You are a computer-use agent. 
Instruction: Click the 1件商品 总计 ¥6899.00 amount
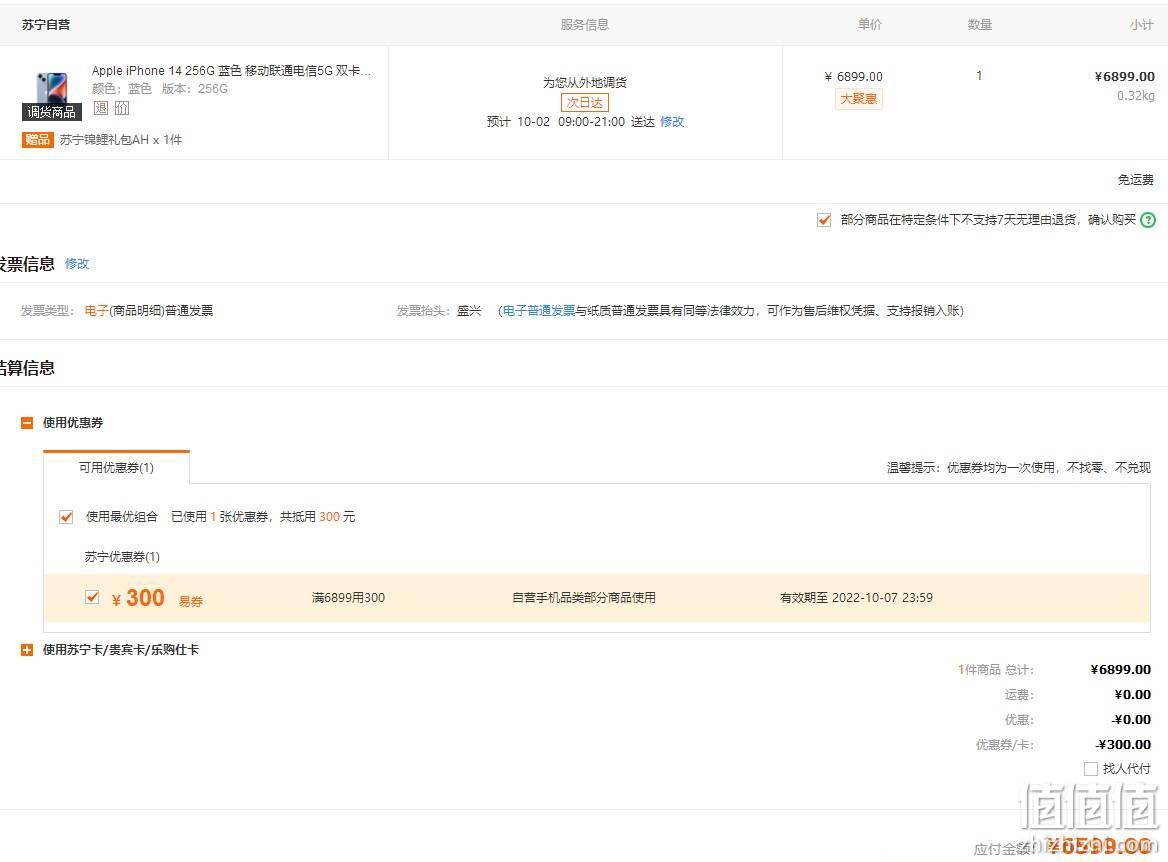point(1120,669)
